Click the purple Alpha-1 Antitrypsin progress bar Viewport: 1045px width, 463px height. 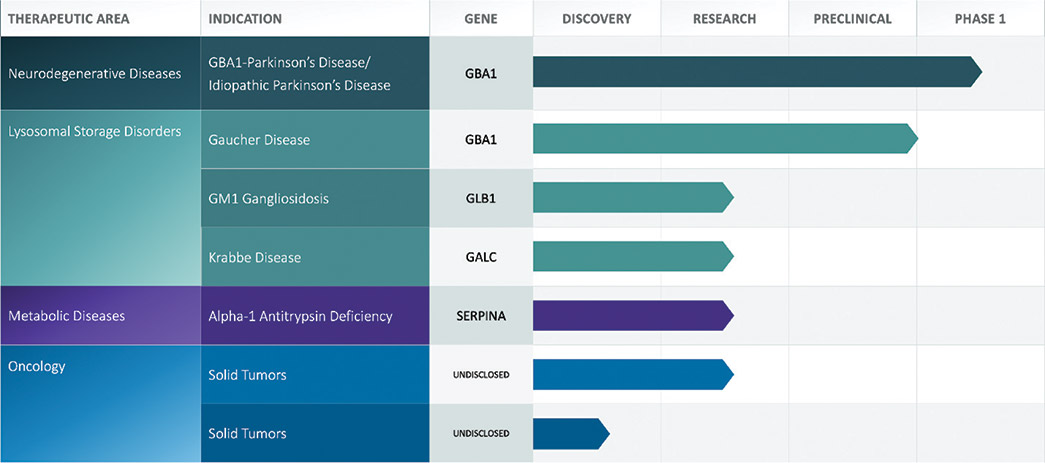coord(630,316)
